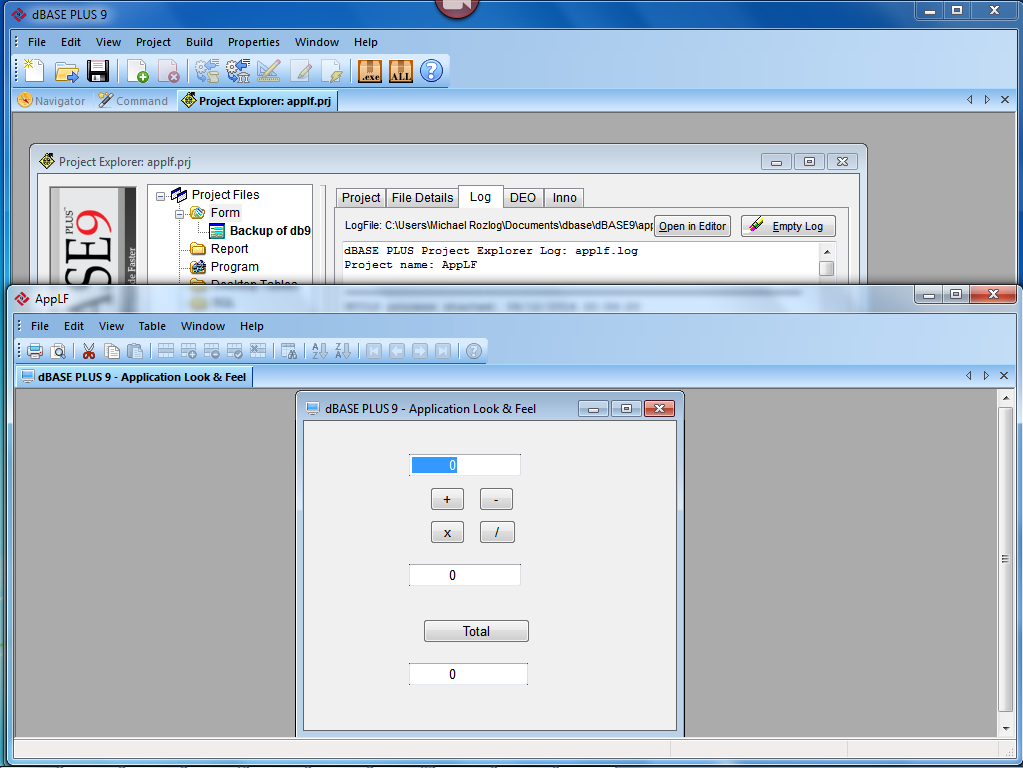Go to previous row with left arrow icon
Screen dimensions: 1023x768
[397, 351]
